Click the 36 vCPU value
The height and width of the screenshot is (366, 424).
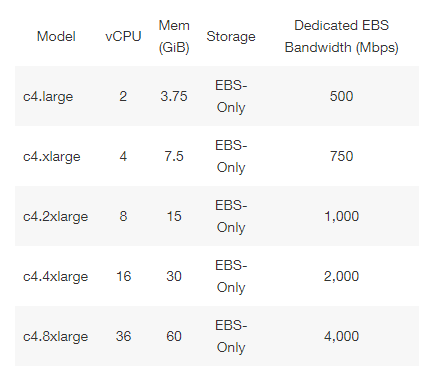123,336
